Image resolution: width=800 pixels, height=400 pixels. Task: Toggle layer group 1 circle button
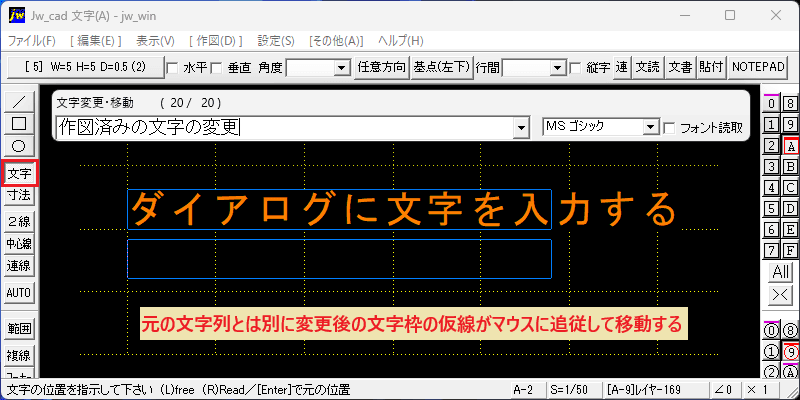coord(772,352)
